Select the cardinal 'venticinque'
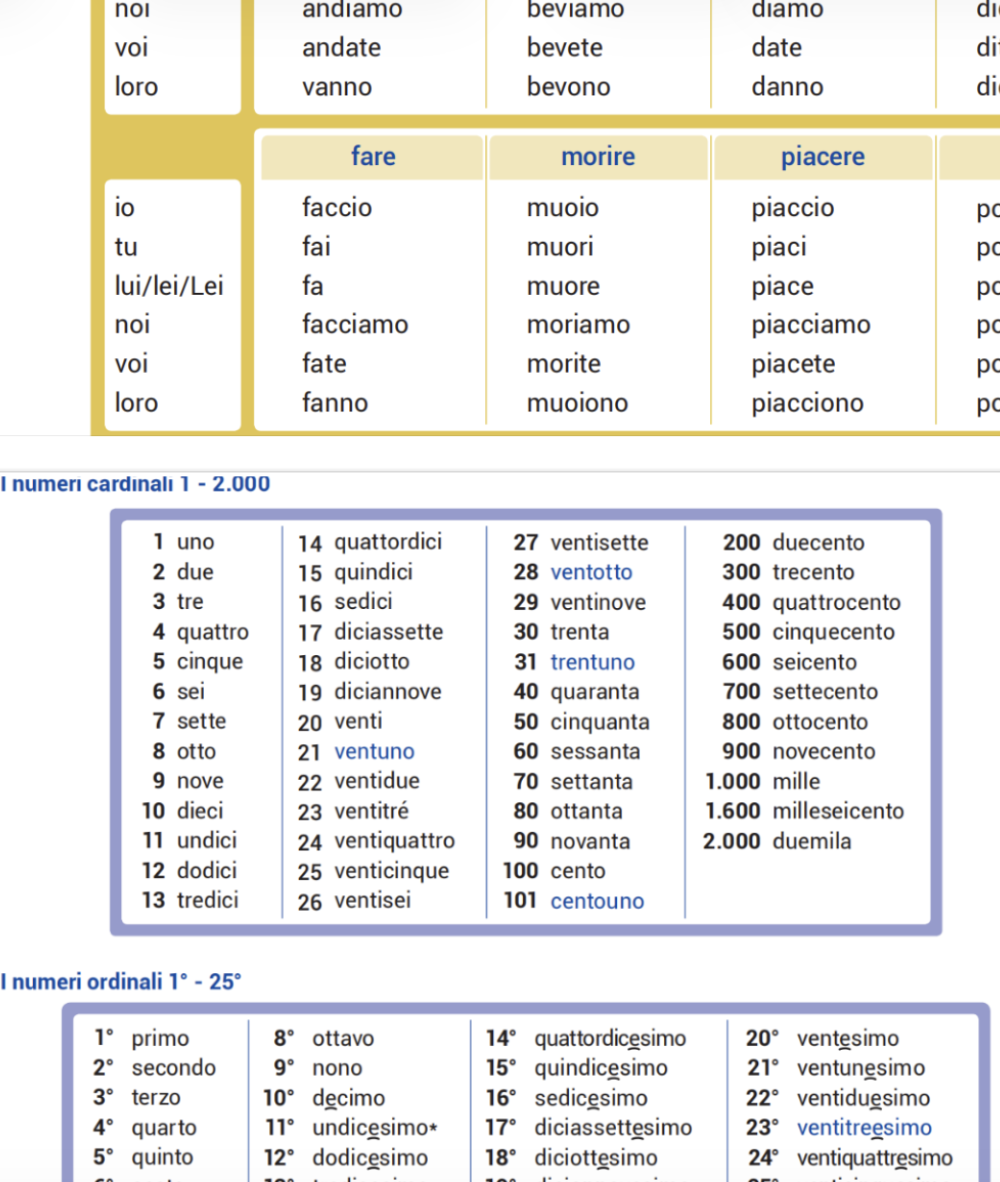 [x=391, y=871]
